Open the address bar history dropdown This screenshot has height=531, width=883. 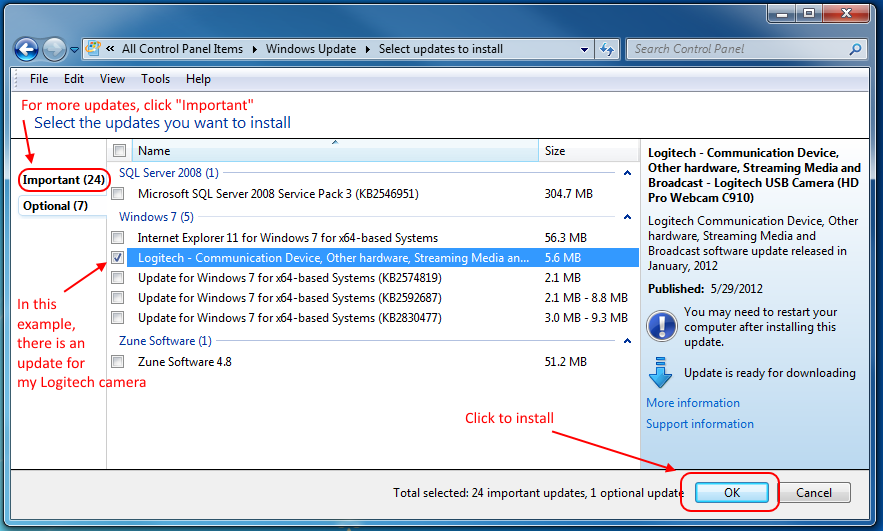tap(585, 49)
